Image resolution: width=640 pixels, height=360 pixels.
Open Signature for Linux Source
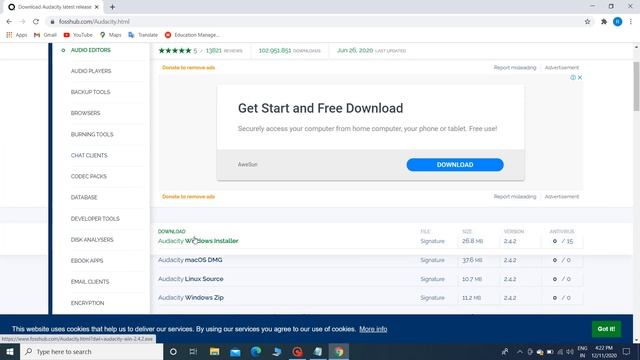click(x=432, y=279)
